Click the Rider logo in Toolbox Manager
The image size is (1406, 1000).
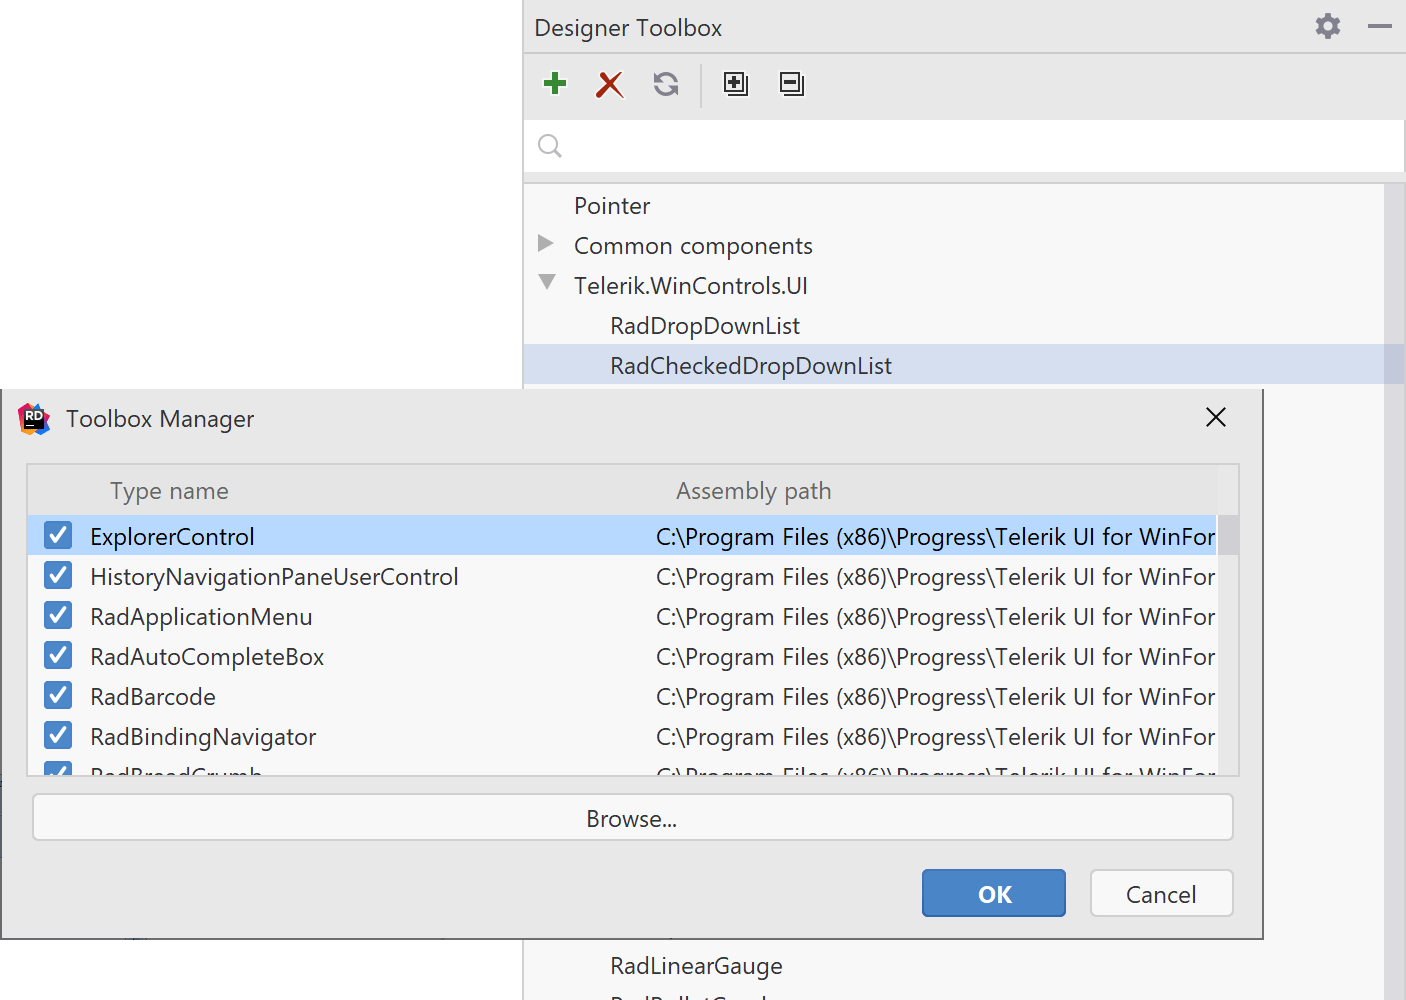coord(34,419)
